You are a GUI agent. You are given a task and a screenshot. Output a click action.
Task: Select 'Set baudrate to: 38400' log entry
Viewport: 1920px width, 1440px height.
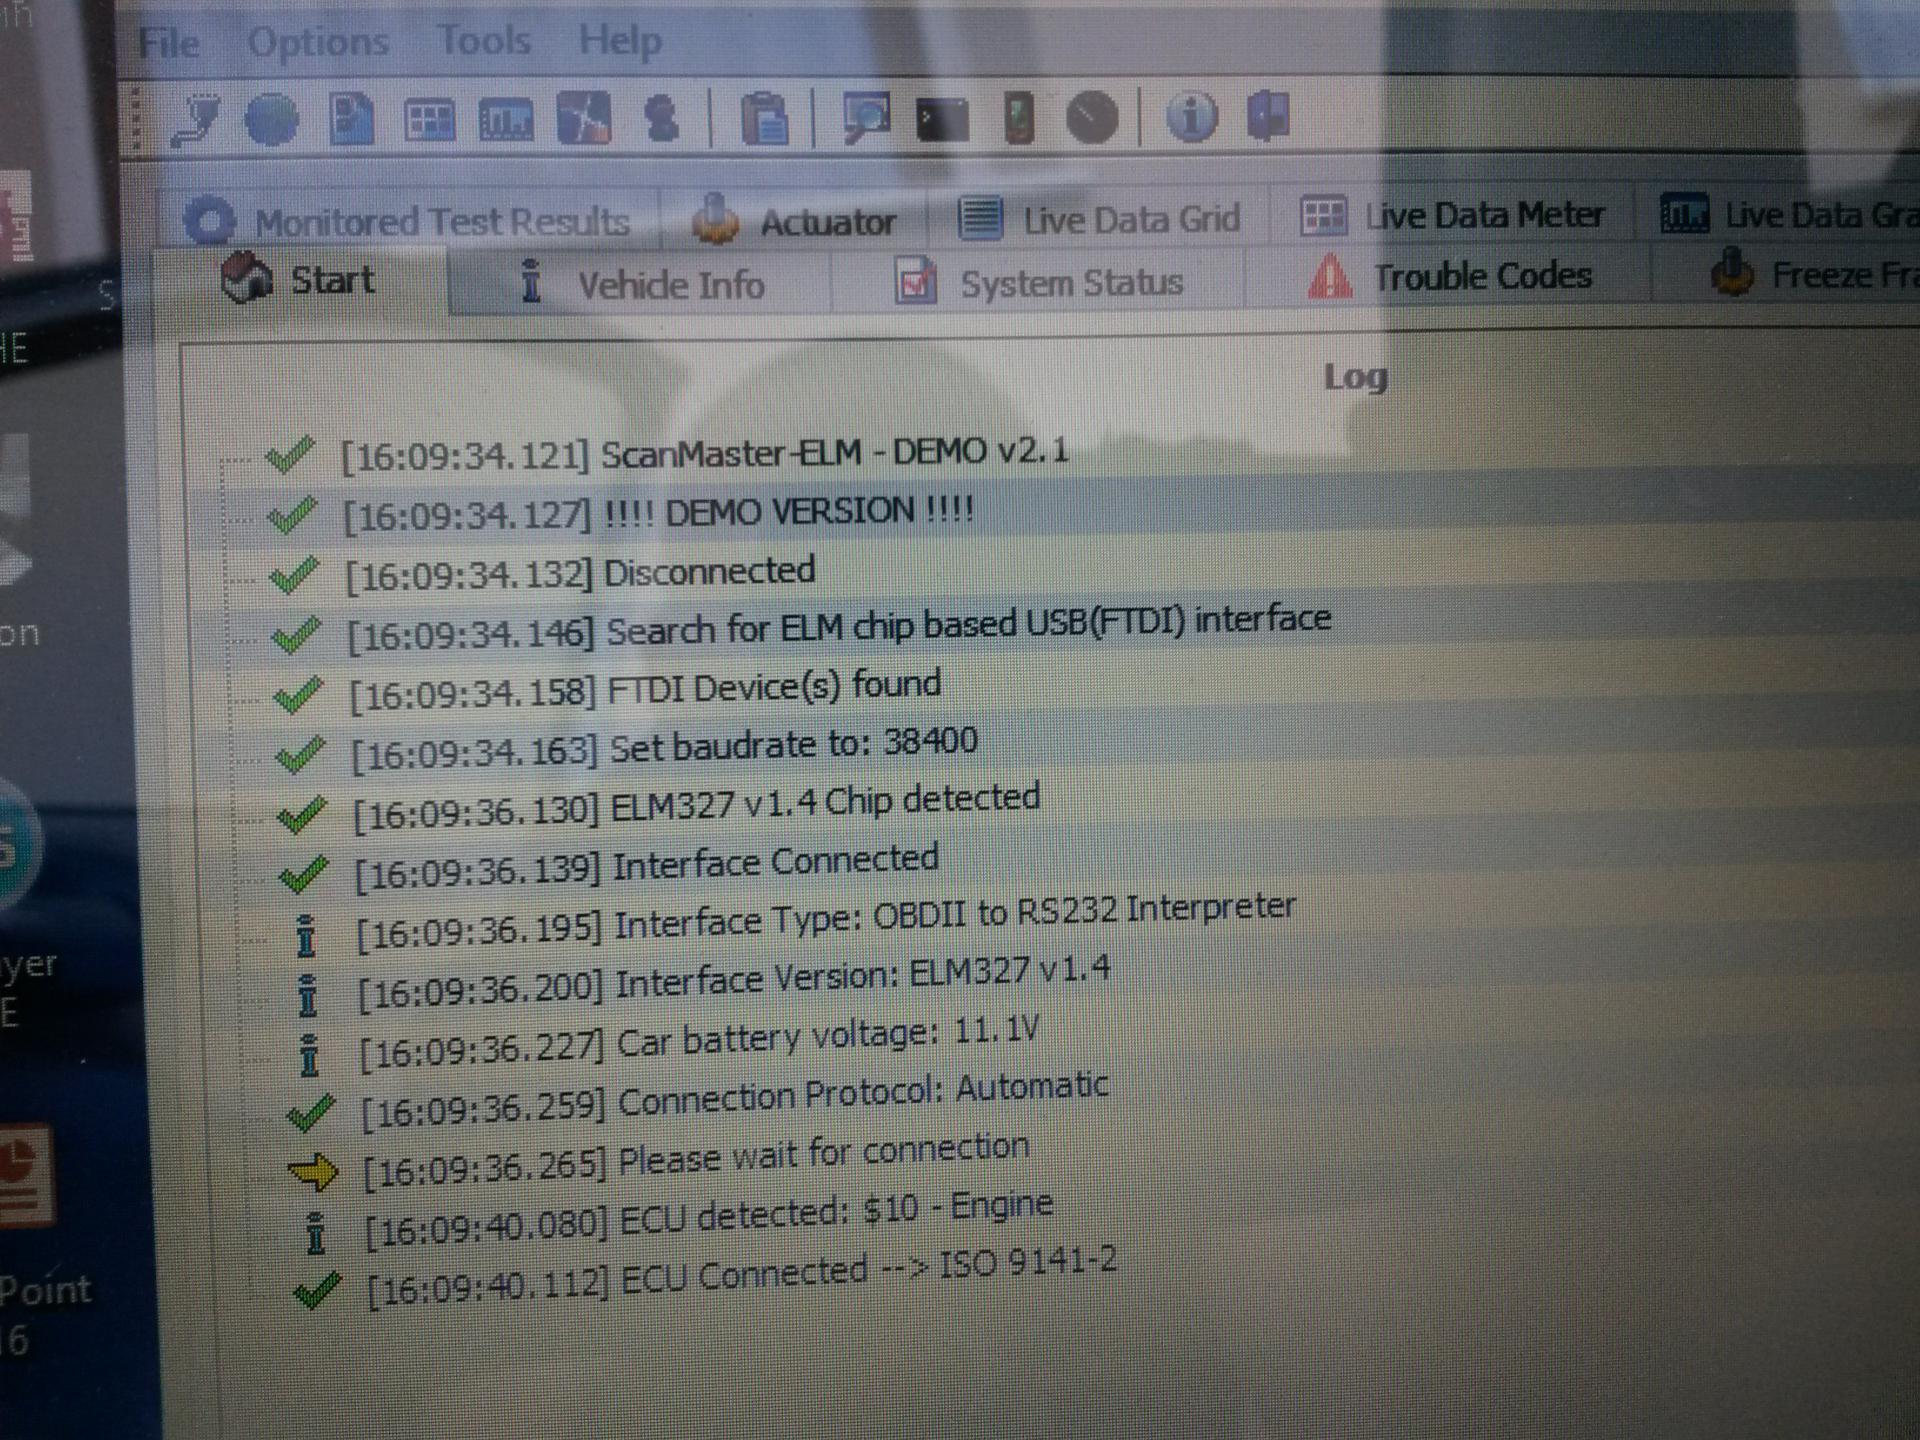tap(664, 748)
